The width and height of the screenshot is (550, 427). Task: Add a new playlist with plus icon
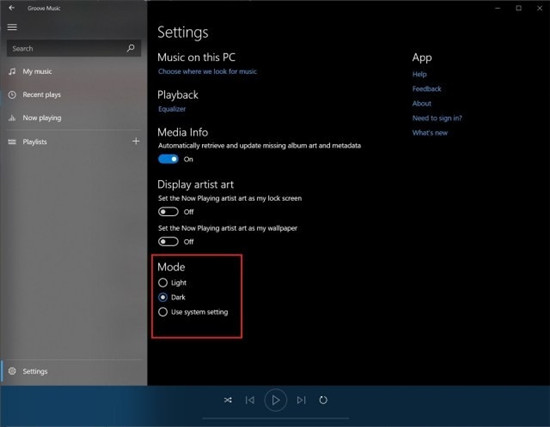tap(136, 141)
